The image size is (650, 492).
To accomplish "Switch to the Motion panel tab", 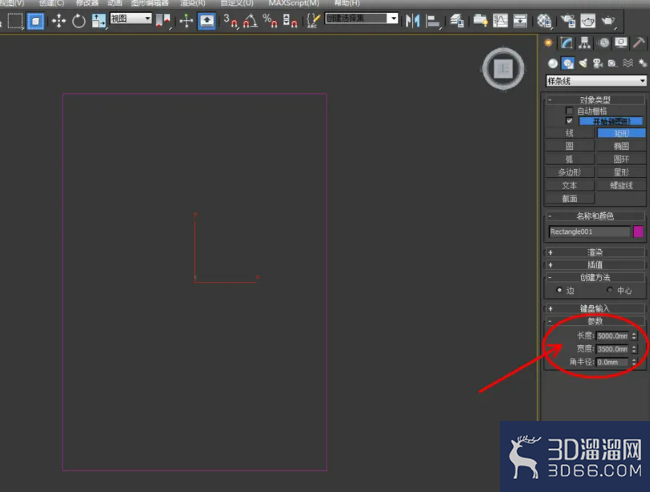I will click(604, 43).
